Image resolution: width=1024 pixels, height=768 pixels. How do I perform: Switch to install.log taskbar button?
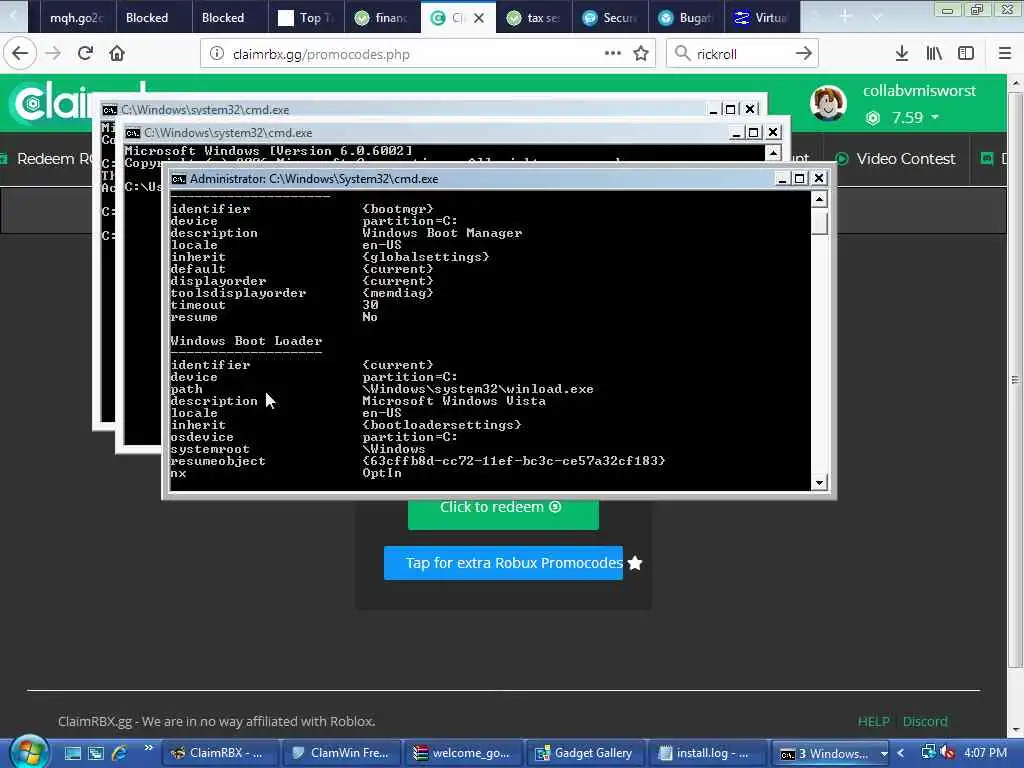click(x=707, y=754)
